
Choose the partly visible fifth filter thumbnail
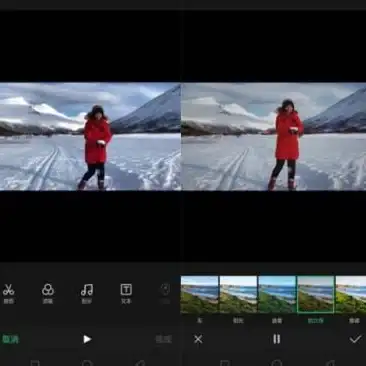351,295
